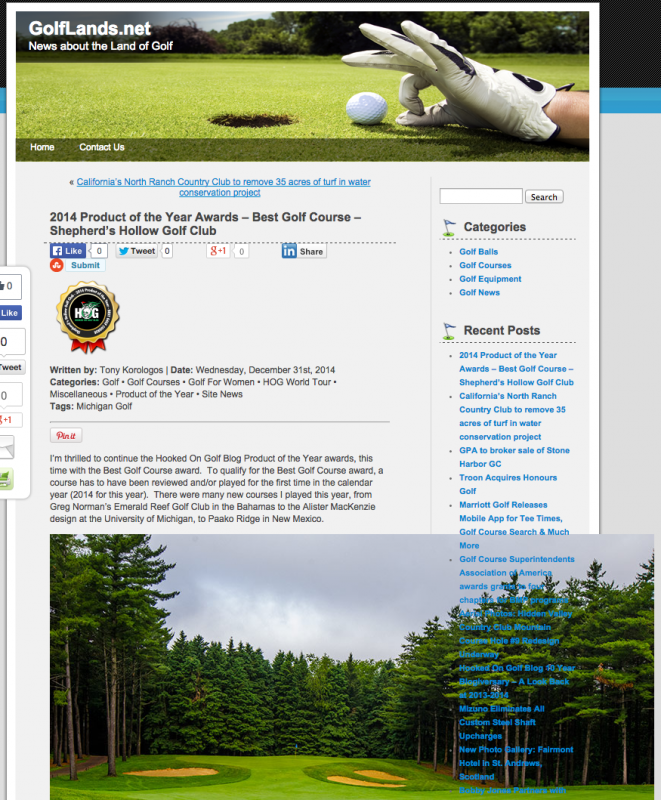Click the StumbleUpon round orange icon
This screenshot has height=800, width=661.
tap(57, 265)
